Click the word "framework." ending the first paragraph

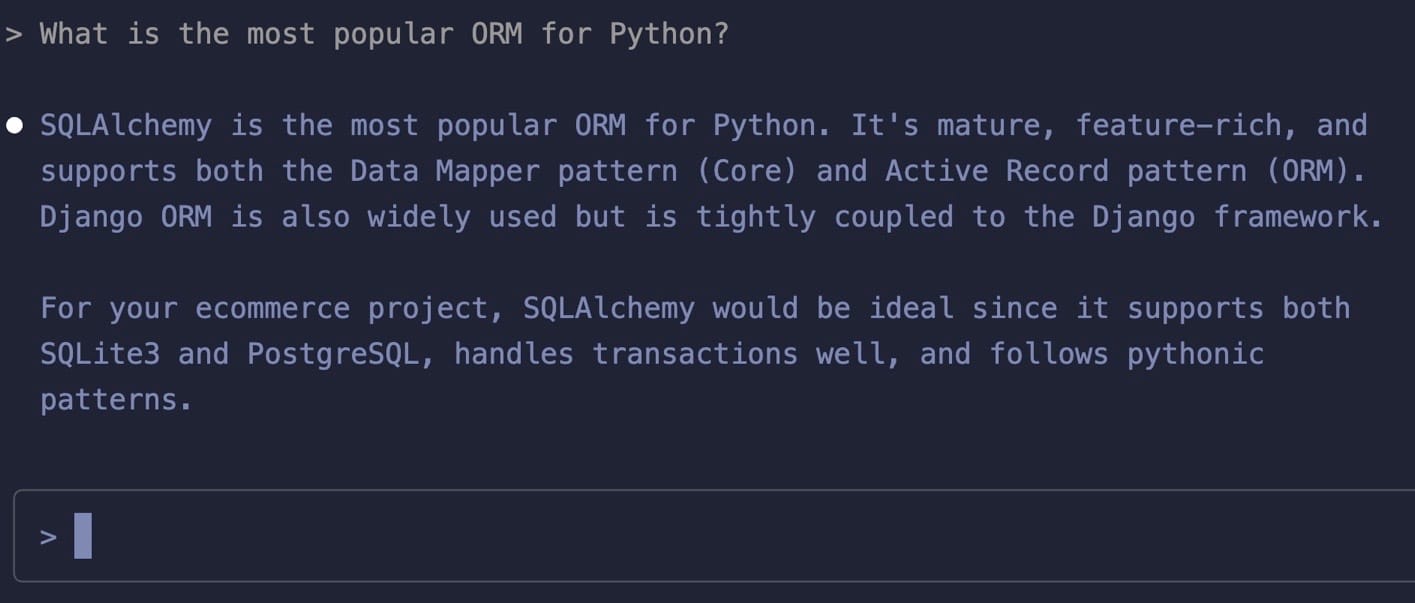pos(1298,217)
